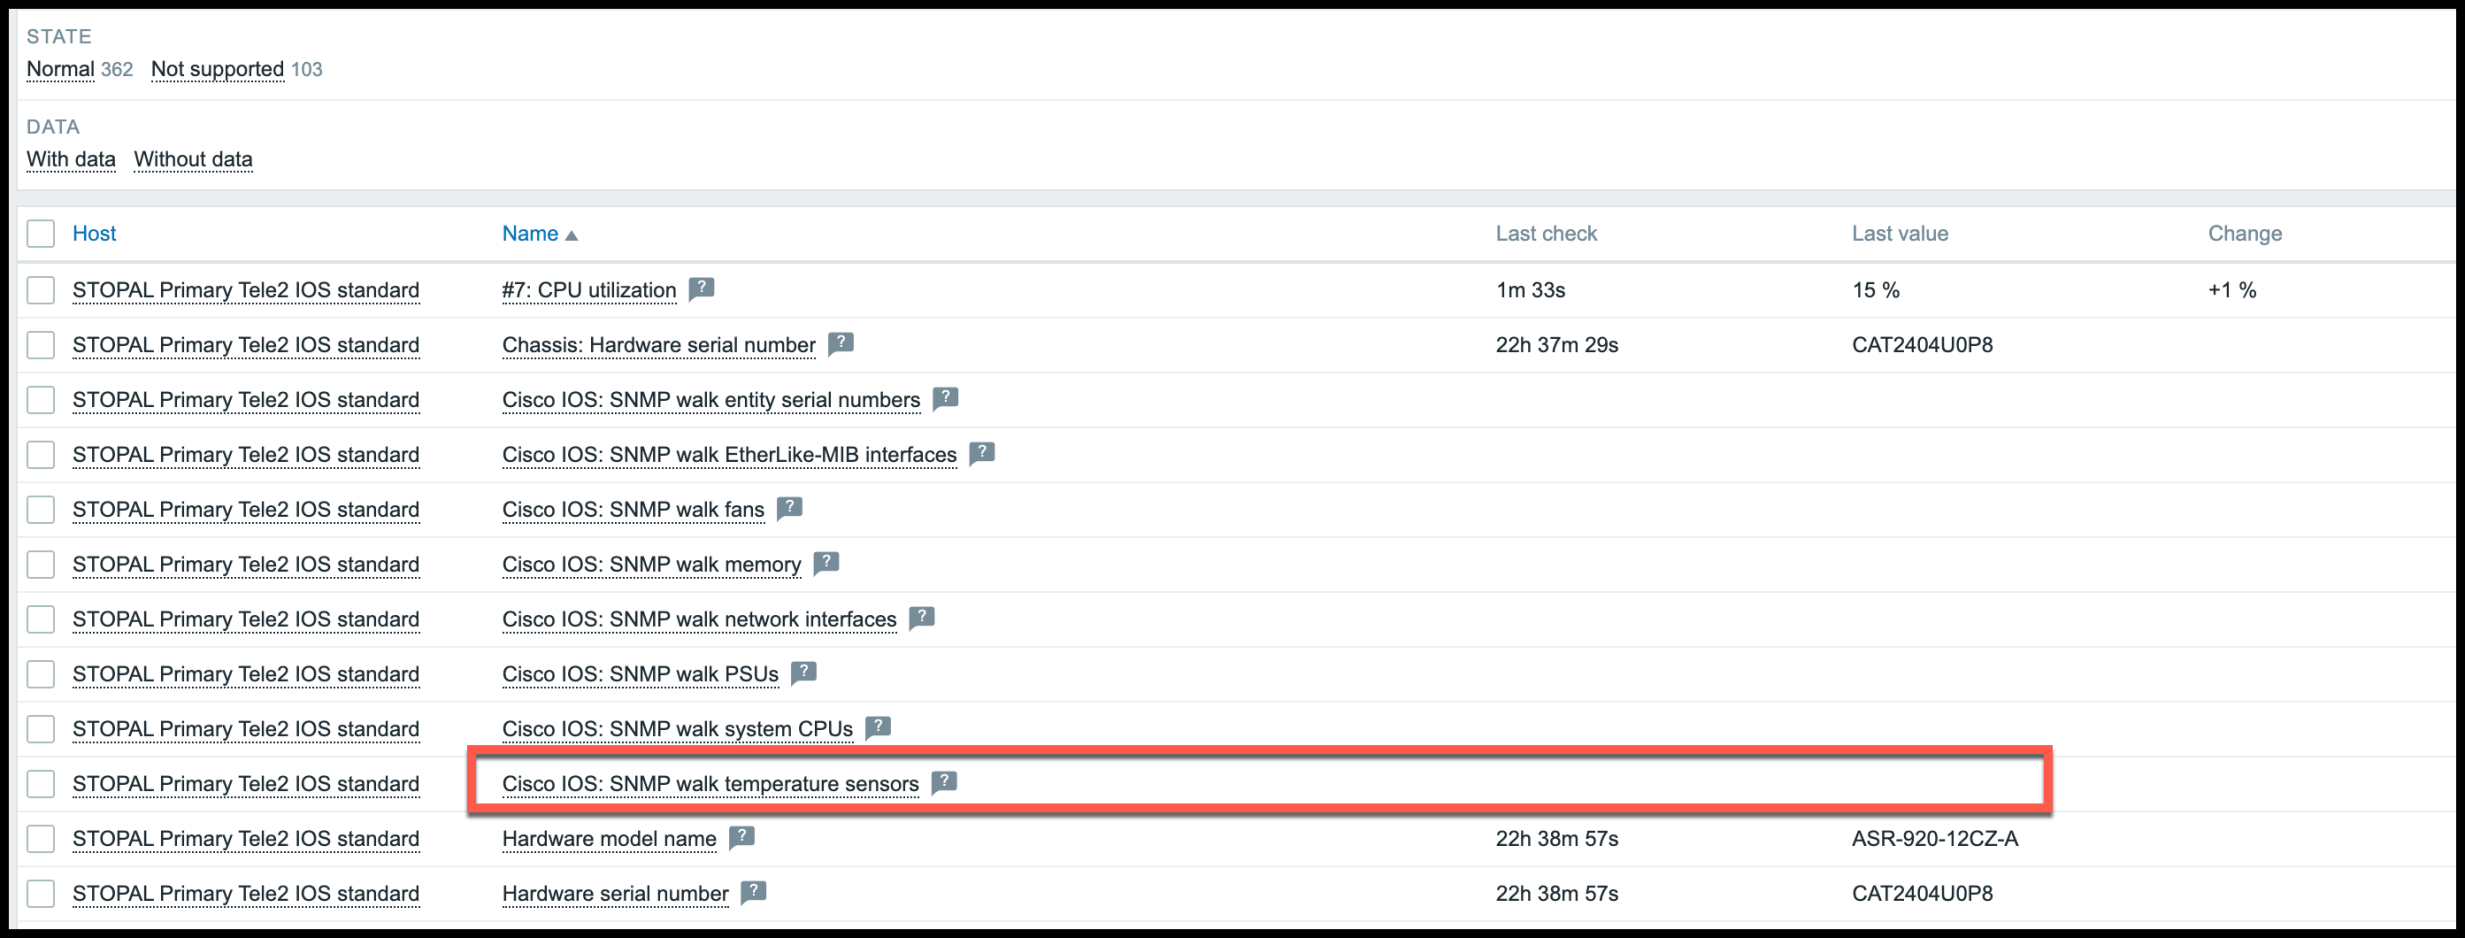Select checkbox for Hardware model name row
The height and width of the screenshot is (938, 2465).
[41, 839]
